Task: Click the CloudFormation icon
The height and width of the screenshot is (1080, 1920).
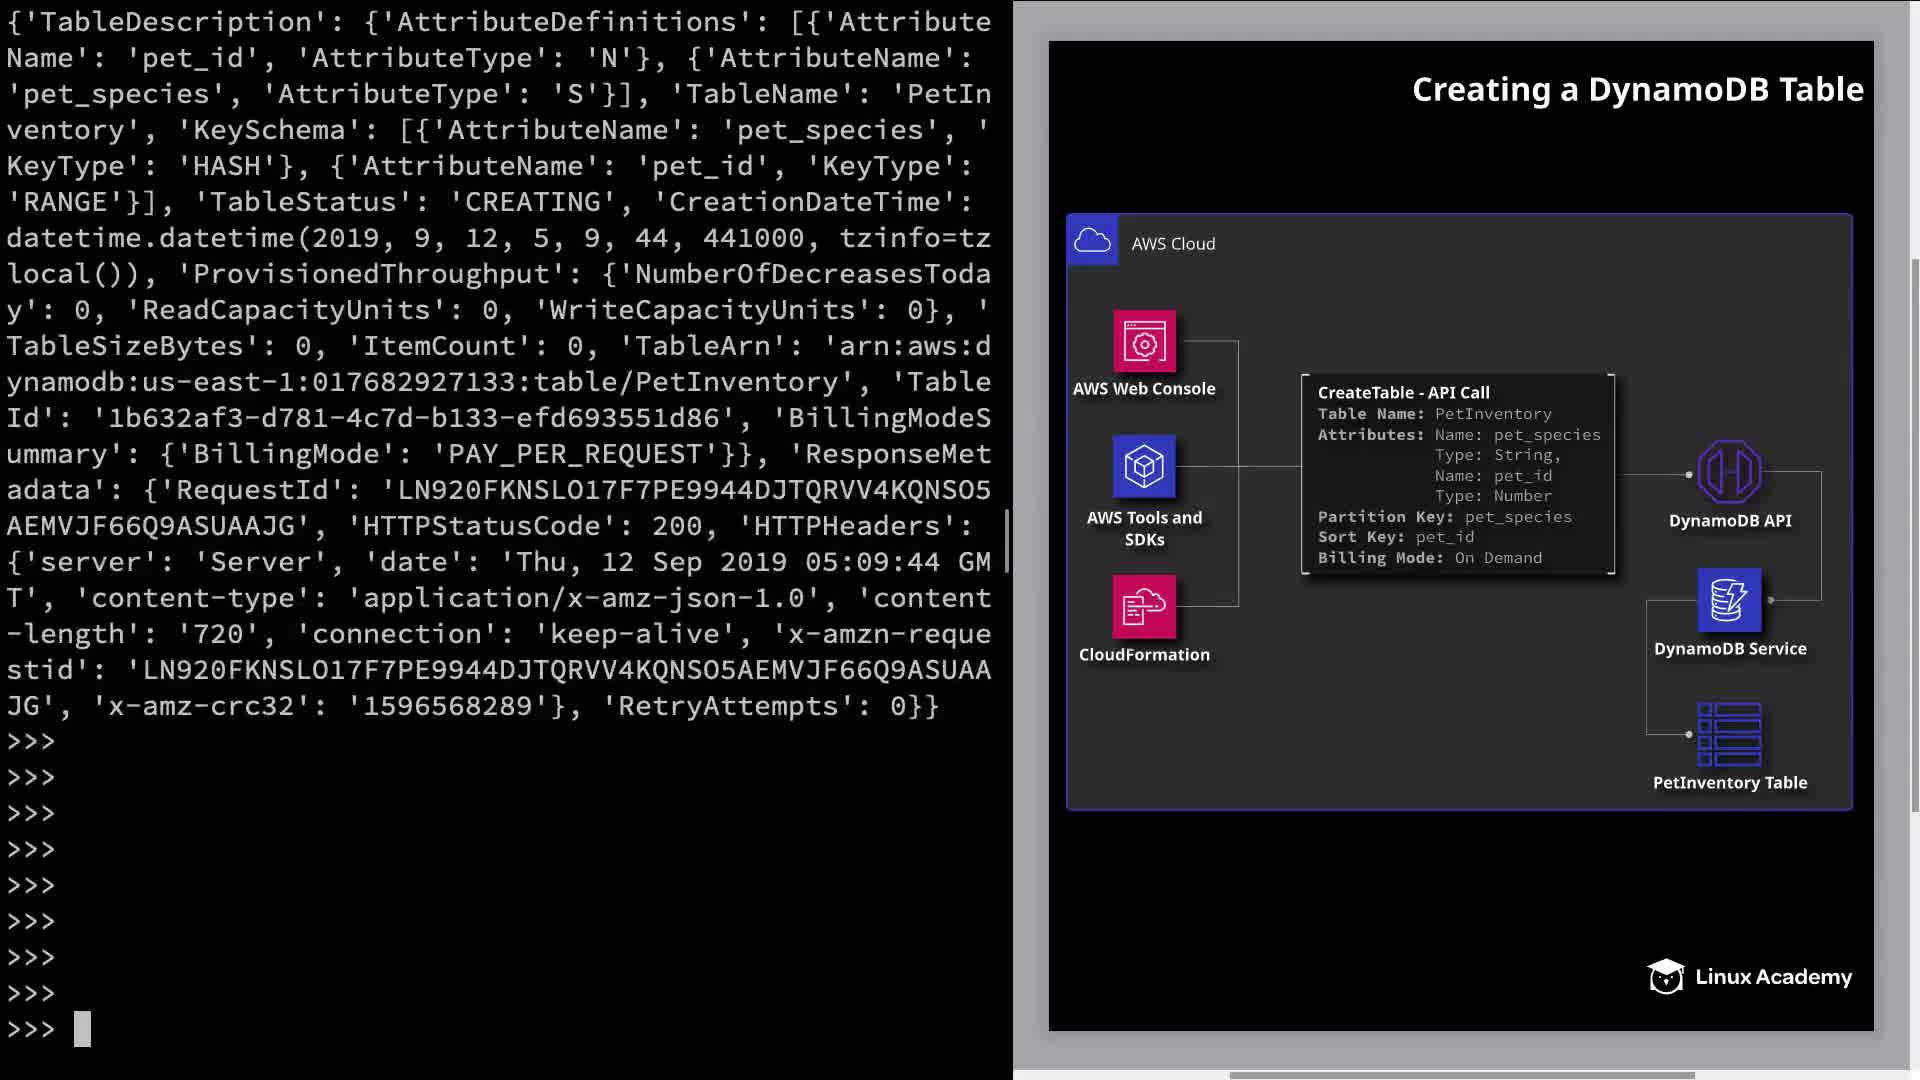Action: [x=1144, y=606]
